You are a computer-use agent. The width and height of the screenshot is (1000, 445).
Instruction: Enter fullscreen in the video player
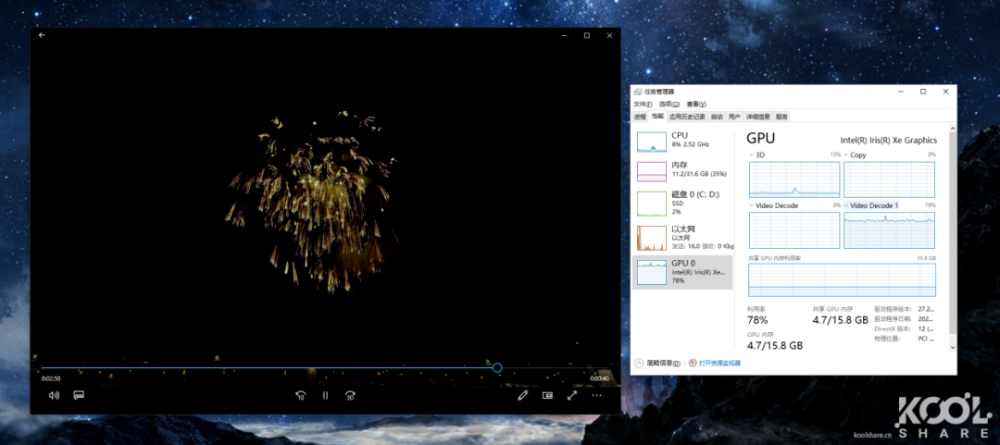coord(572,395)
